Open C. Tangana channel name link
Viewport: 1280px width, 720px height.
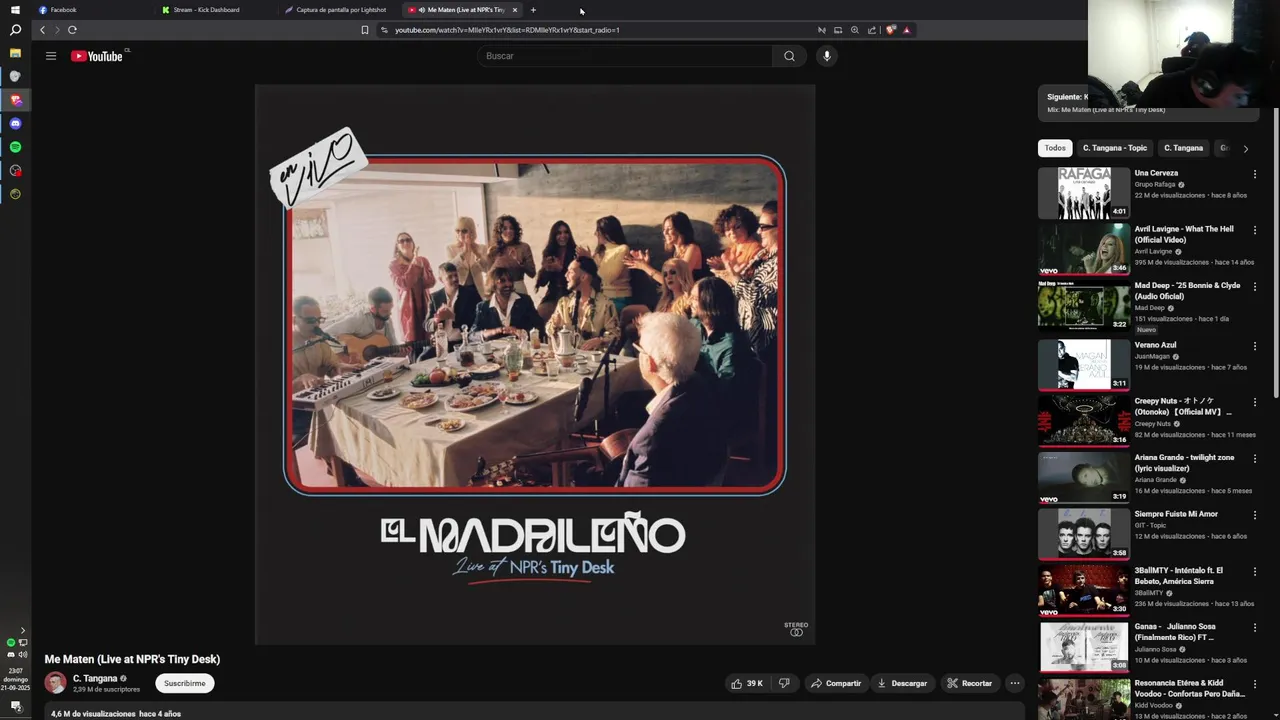point(95,678)
